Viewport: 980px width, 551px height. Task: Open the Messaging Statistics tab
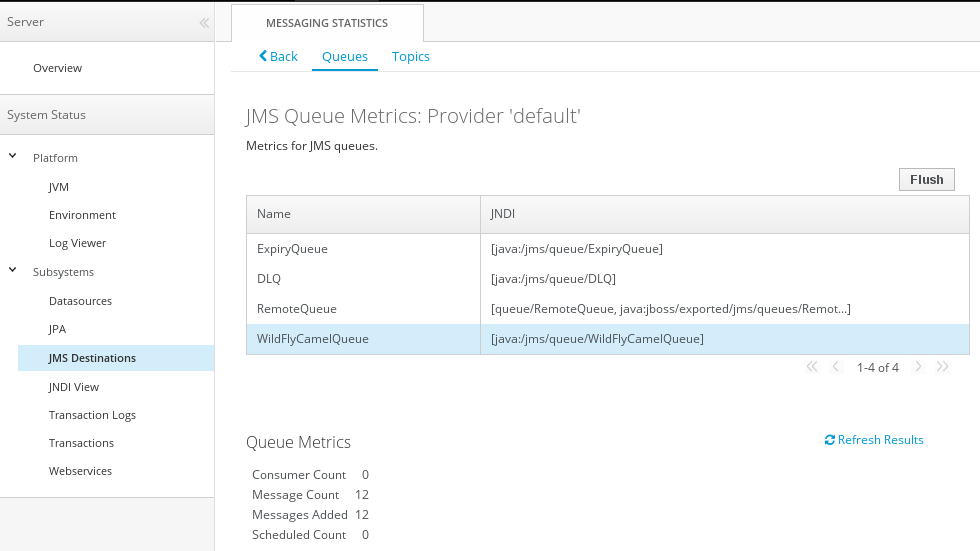pos(327,23)
